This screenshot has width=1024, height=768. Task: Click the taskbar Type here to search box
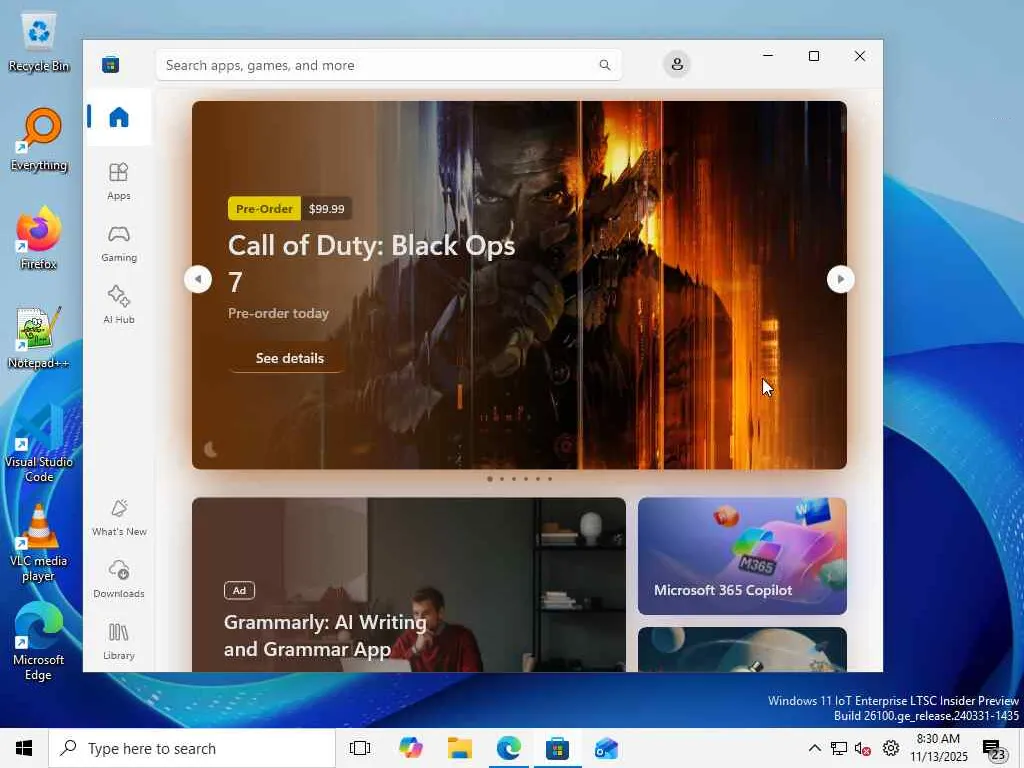(192, 748)
